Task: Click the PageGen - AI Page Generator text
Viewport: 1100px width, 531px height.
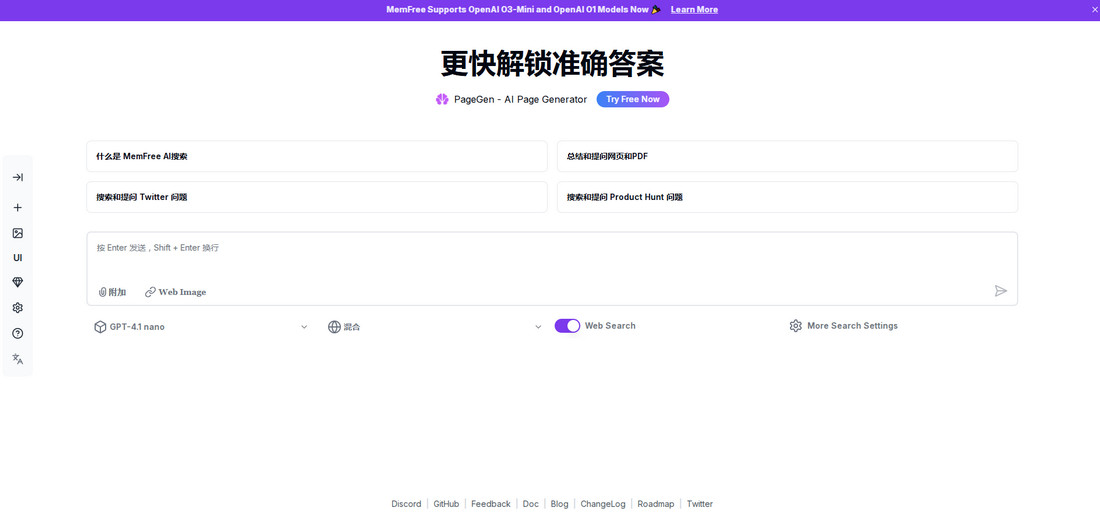Action: pos(521,100)
